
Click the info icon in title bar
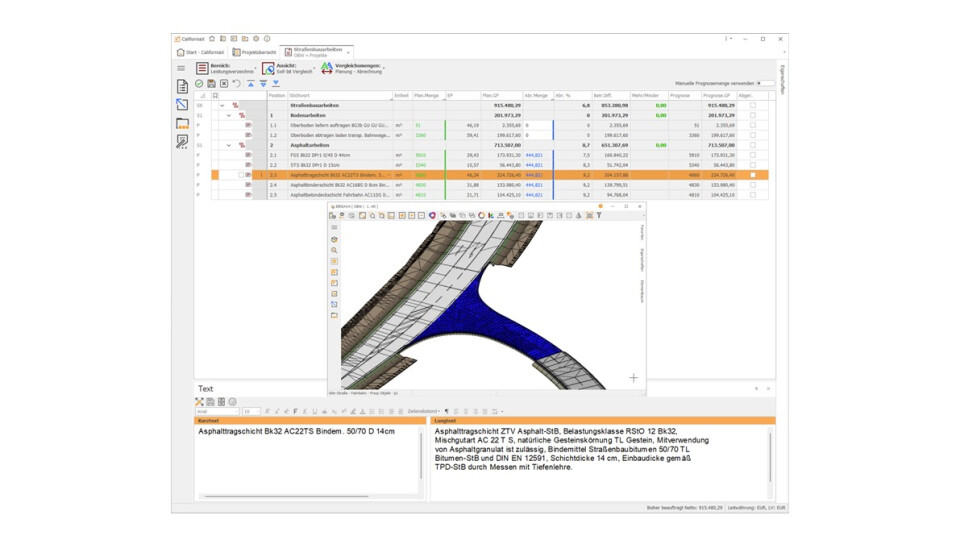click(267, 39)
